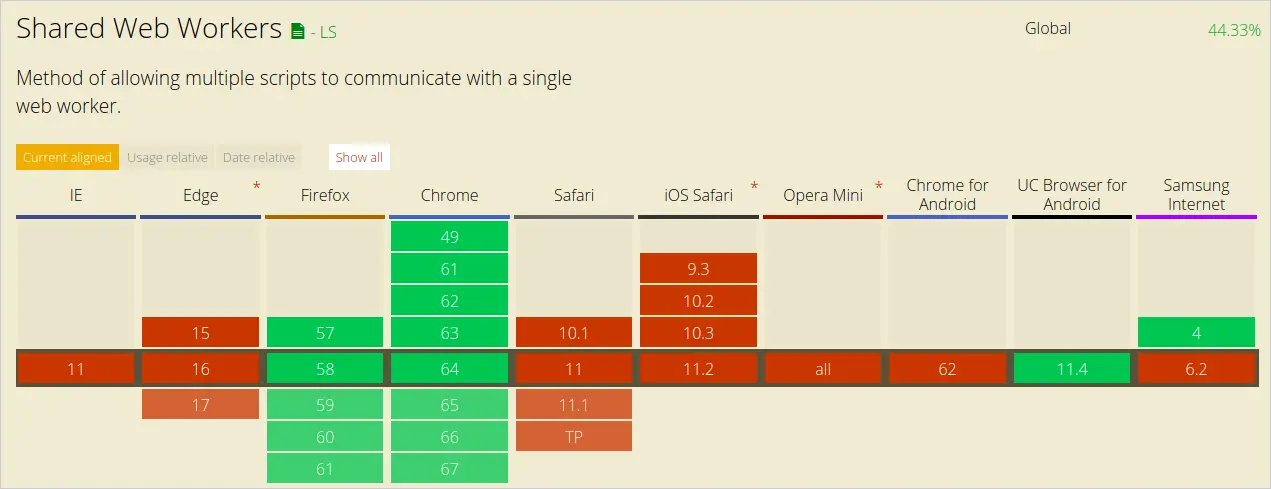Click the Firefox column header
This screenshot has width=1271, height=489.
[x=325, y=195]
